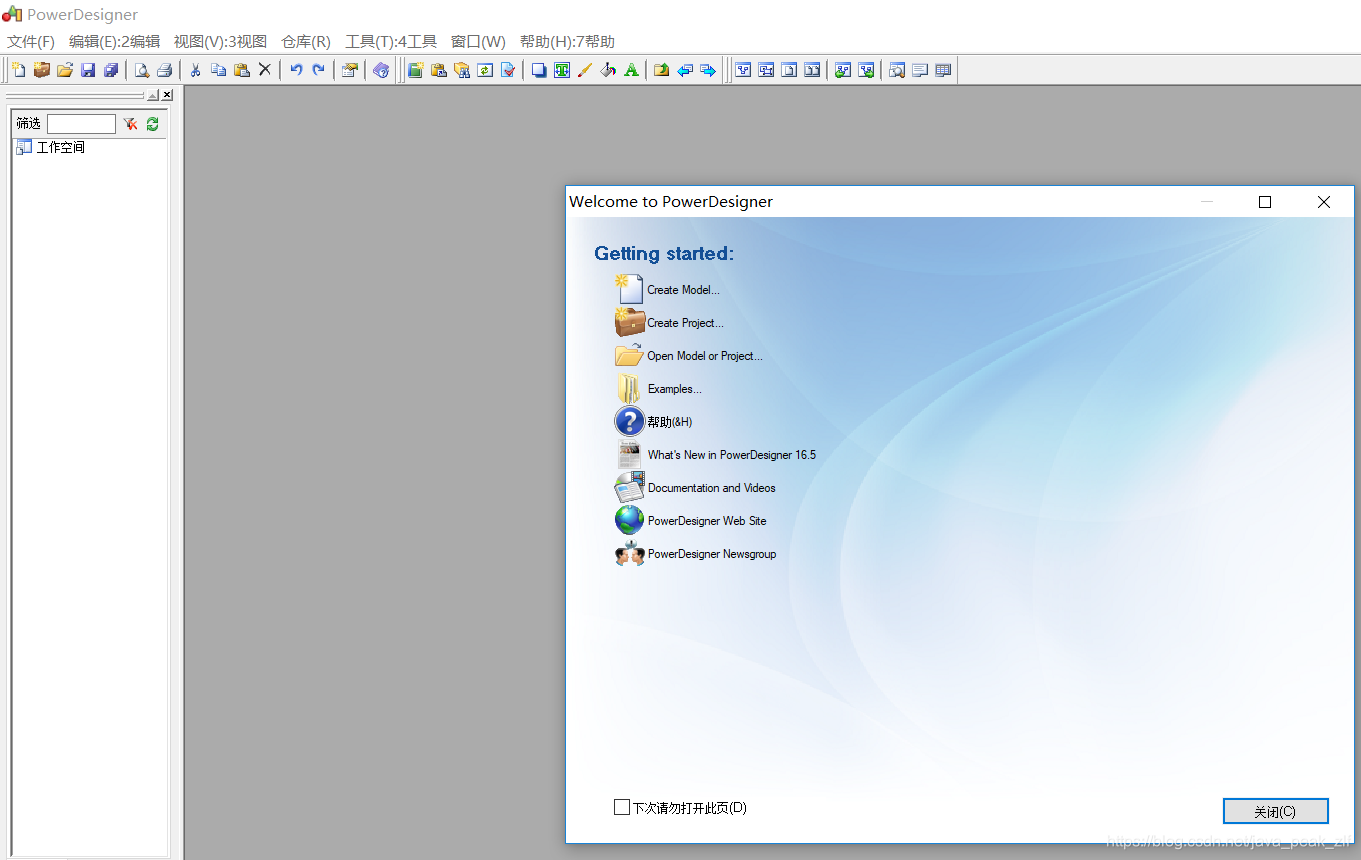Click the second diagram window toolbar icon
The width and height of the screenshot is (1361, 860).
[766, 70]
